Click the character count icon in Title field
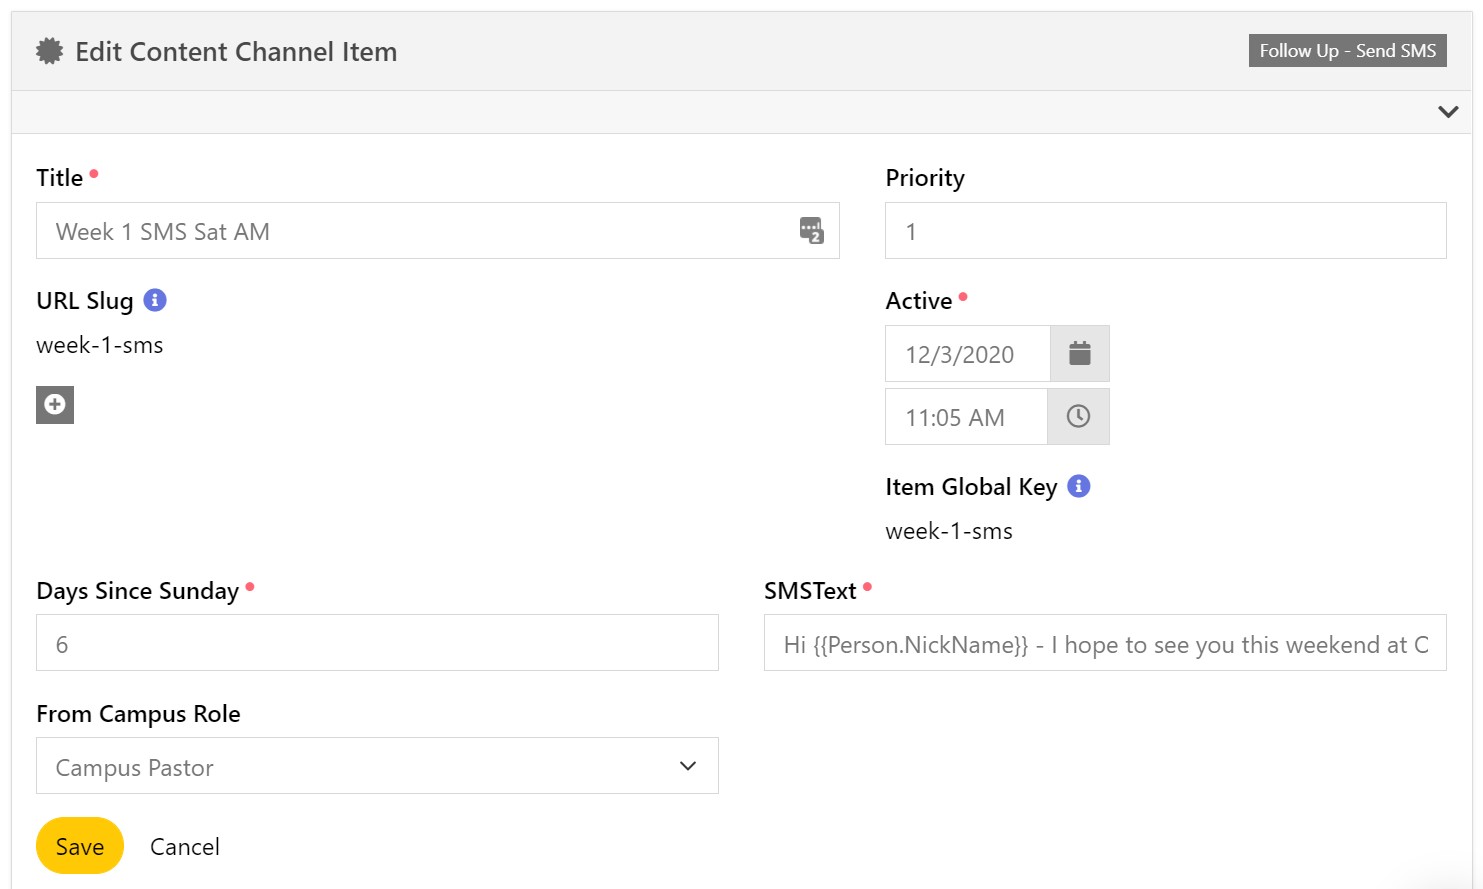The image size is (1483, 889). coord(812,231)
